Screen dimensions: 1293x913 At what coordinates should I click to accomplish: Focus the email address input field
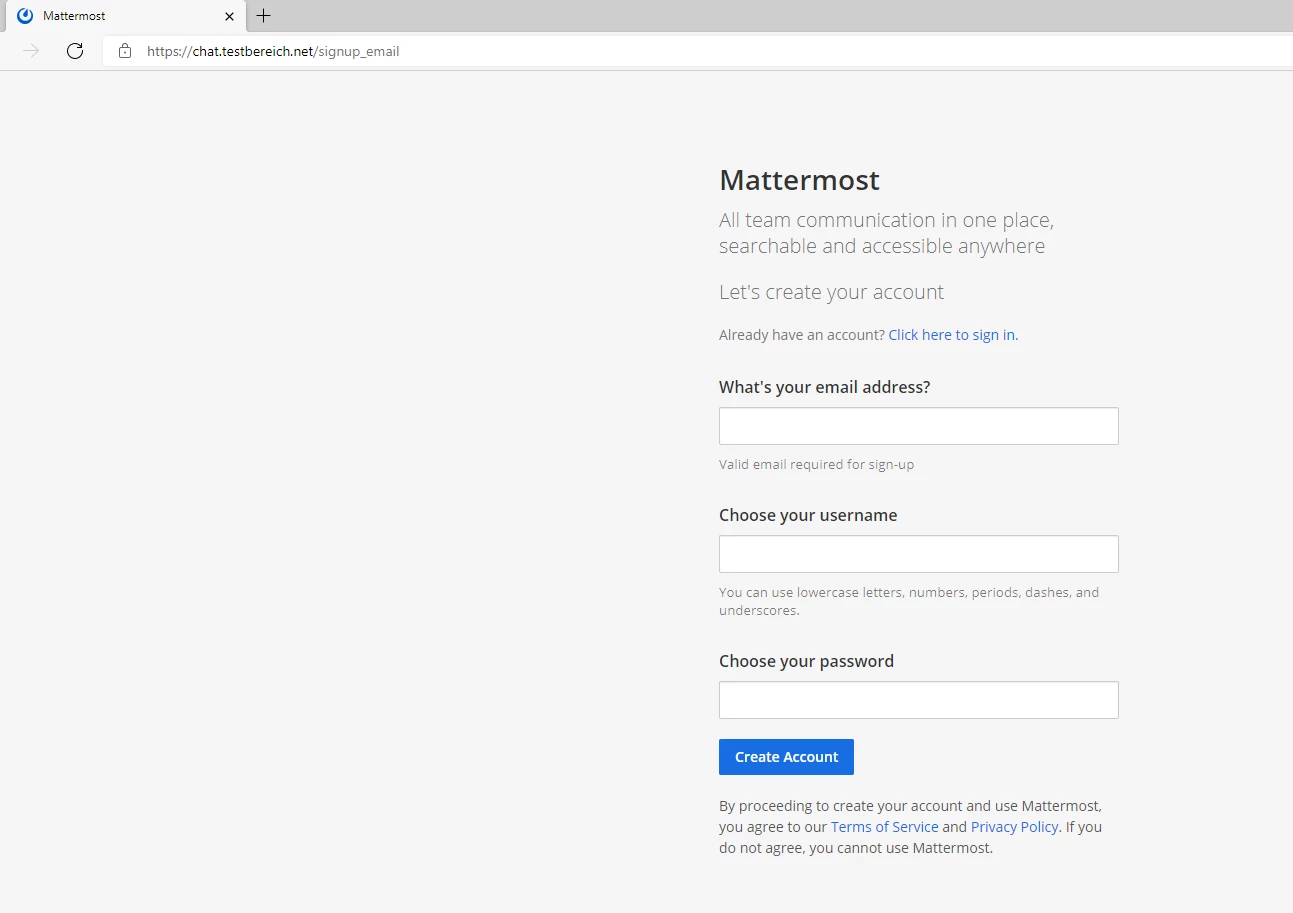(918, 426)
